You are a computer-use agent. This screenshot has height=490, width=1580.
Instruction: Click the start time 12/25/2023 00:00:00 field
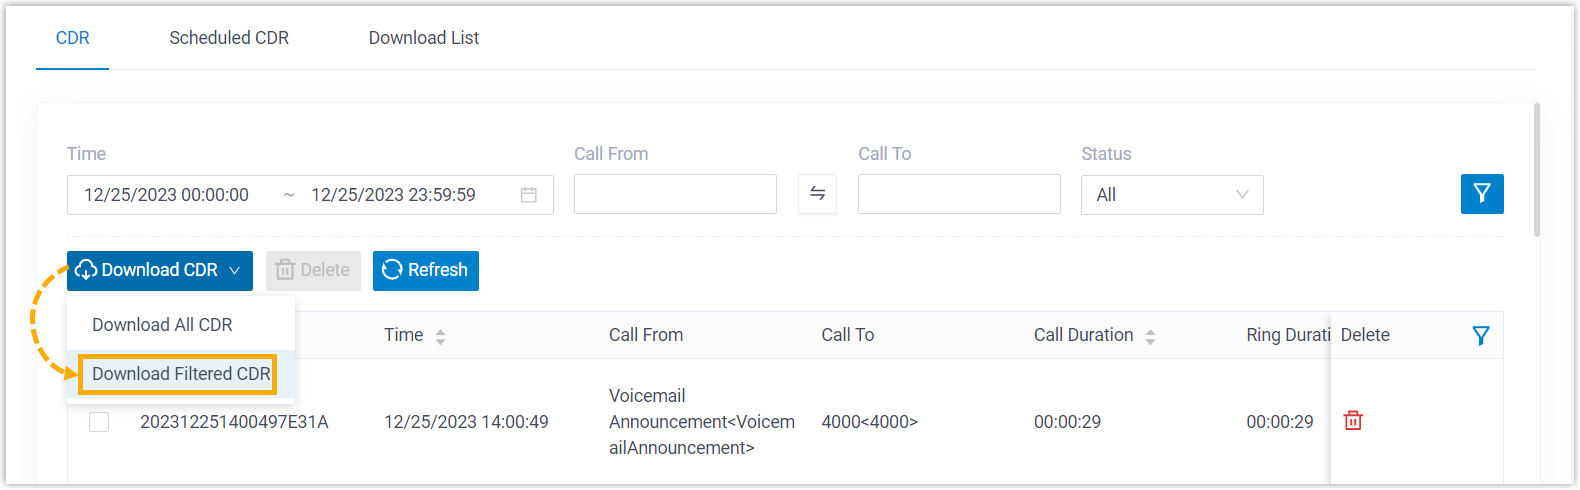167,195
